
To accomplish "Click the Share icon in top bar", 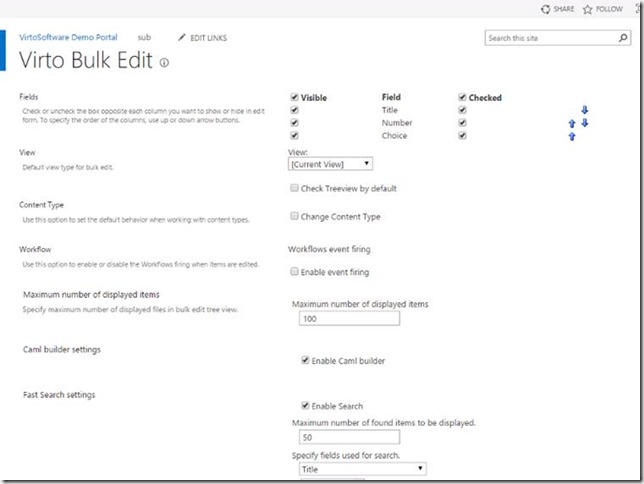I will pos(544,9).
